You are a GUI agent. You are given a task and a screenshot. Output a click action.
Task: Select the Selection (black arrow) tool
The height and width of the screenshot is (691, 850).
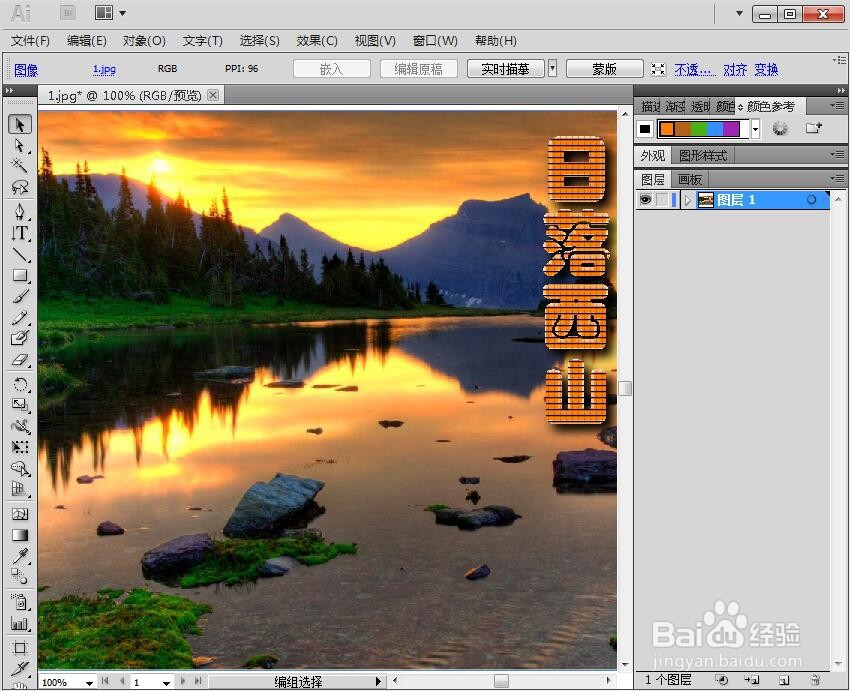coord(20,124)
